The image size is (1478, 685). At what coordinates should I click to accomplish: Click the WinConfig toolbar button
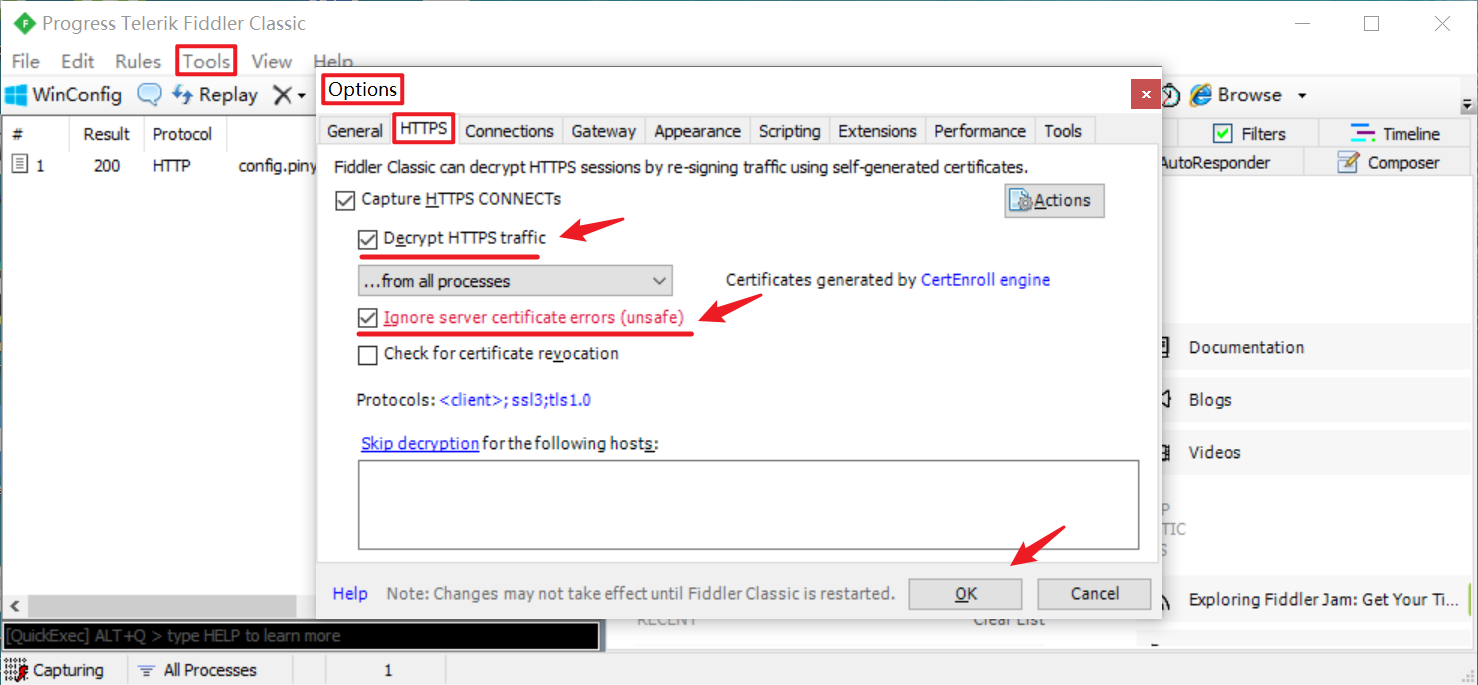tap(63, 95)
